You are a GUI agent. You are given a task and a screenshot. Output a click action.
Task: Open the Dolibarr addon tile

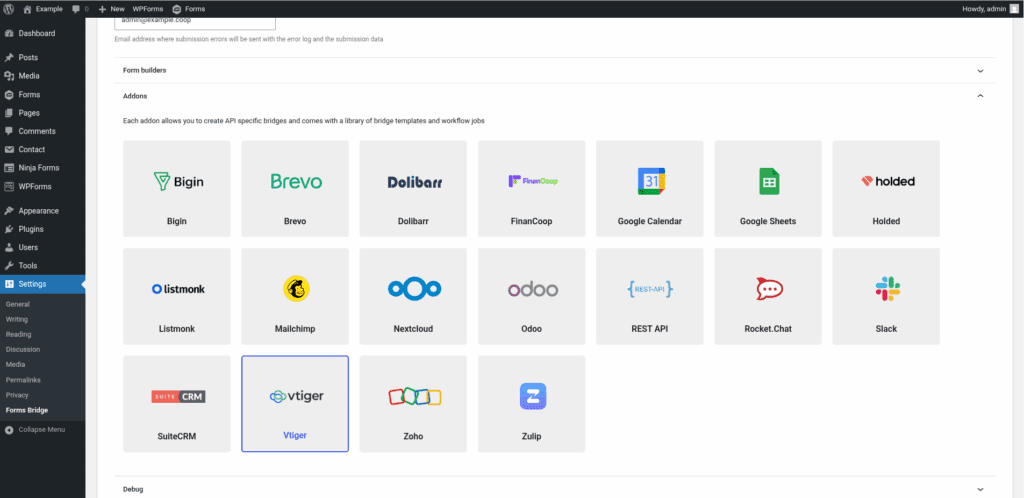point(413,188)
